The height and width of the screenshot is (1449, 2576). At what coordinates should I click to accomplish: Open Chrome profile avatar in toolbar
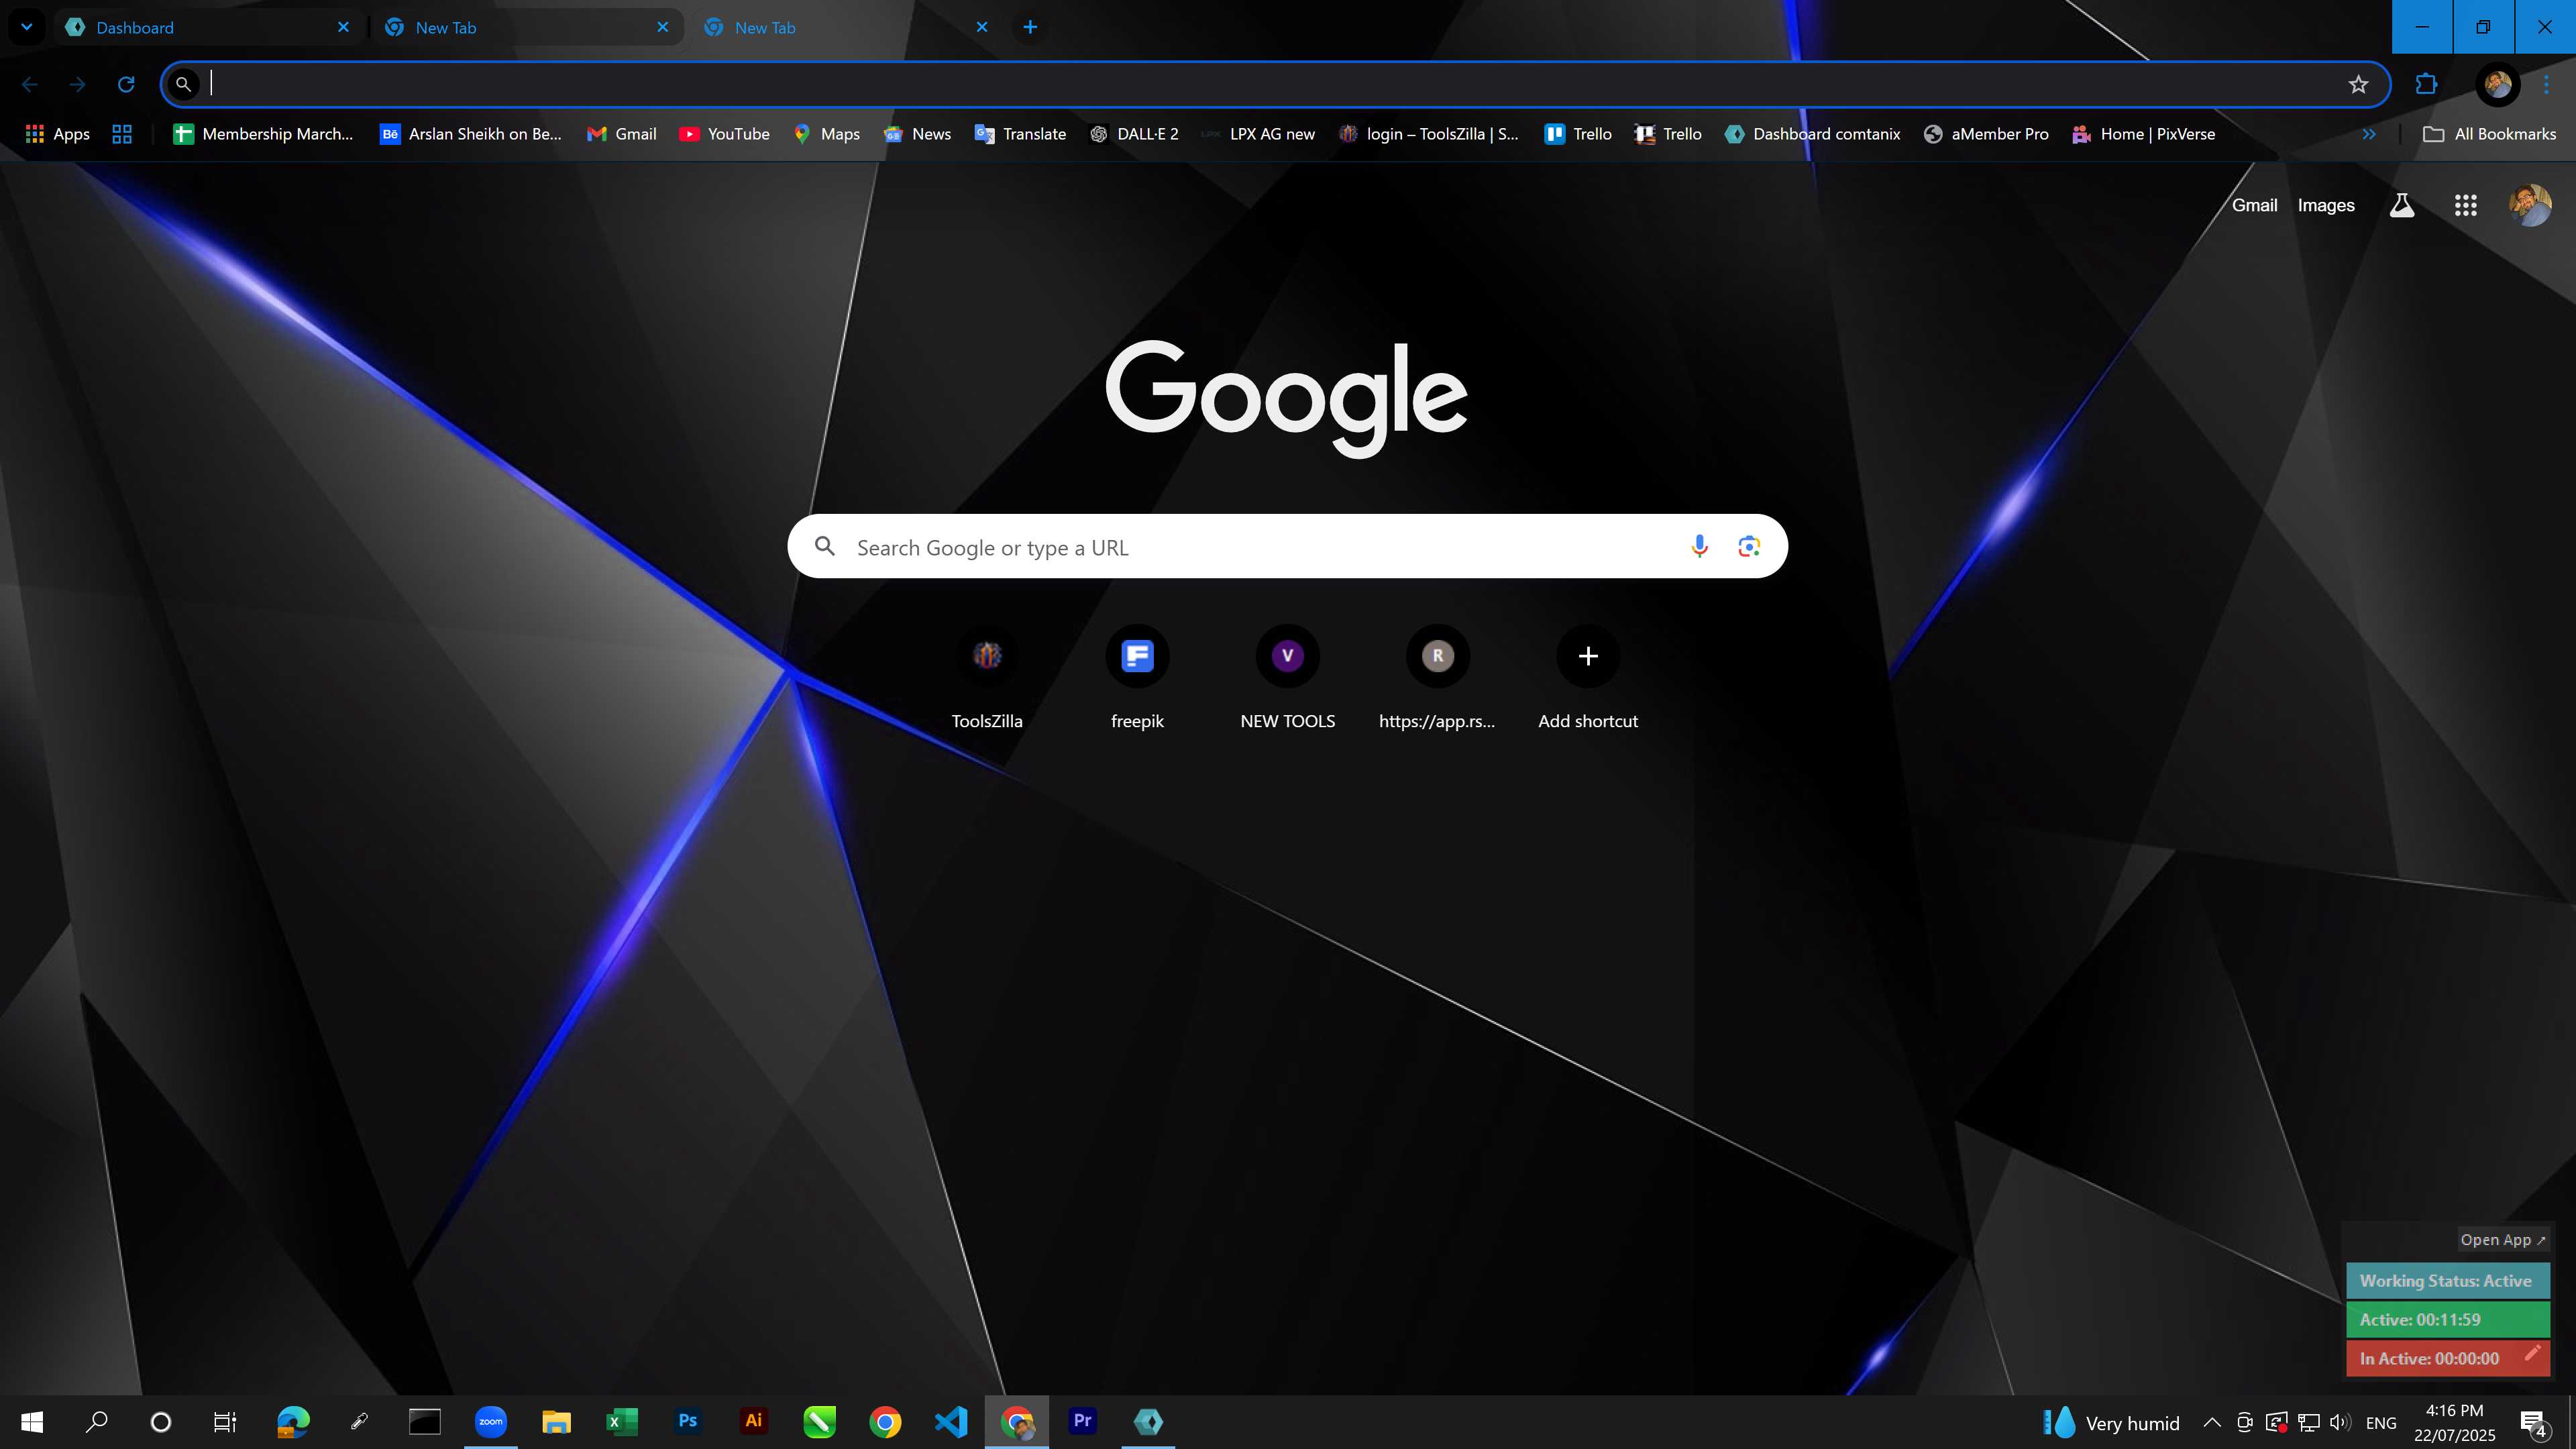click(x=2497, y=84)
